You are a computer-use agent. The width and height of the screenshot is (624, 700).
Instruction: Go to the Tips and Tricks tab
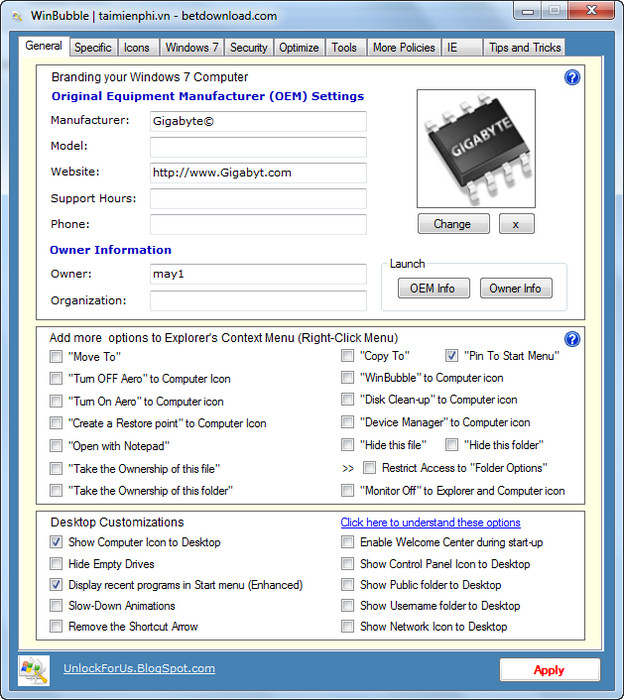(524, 47)
